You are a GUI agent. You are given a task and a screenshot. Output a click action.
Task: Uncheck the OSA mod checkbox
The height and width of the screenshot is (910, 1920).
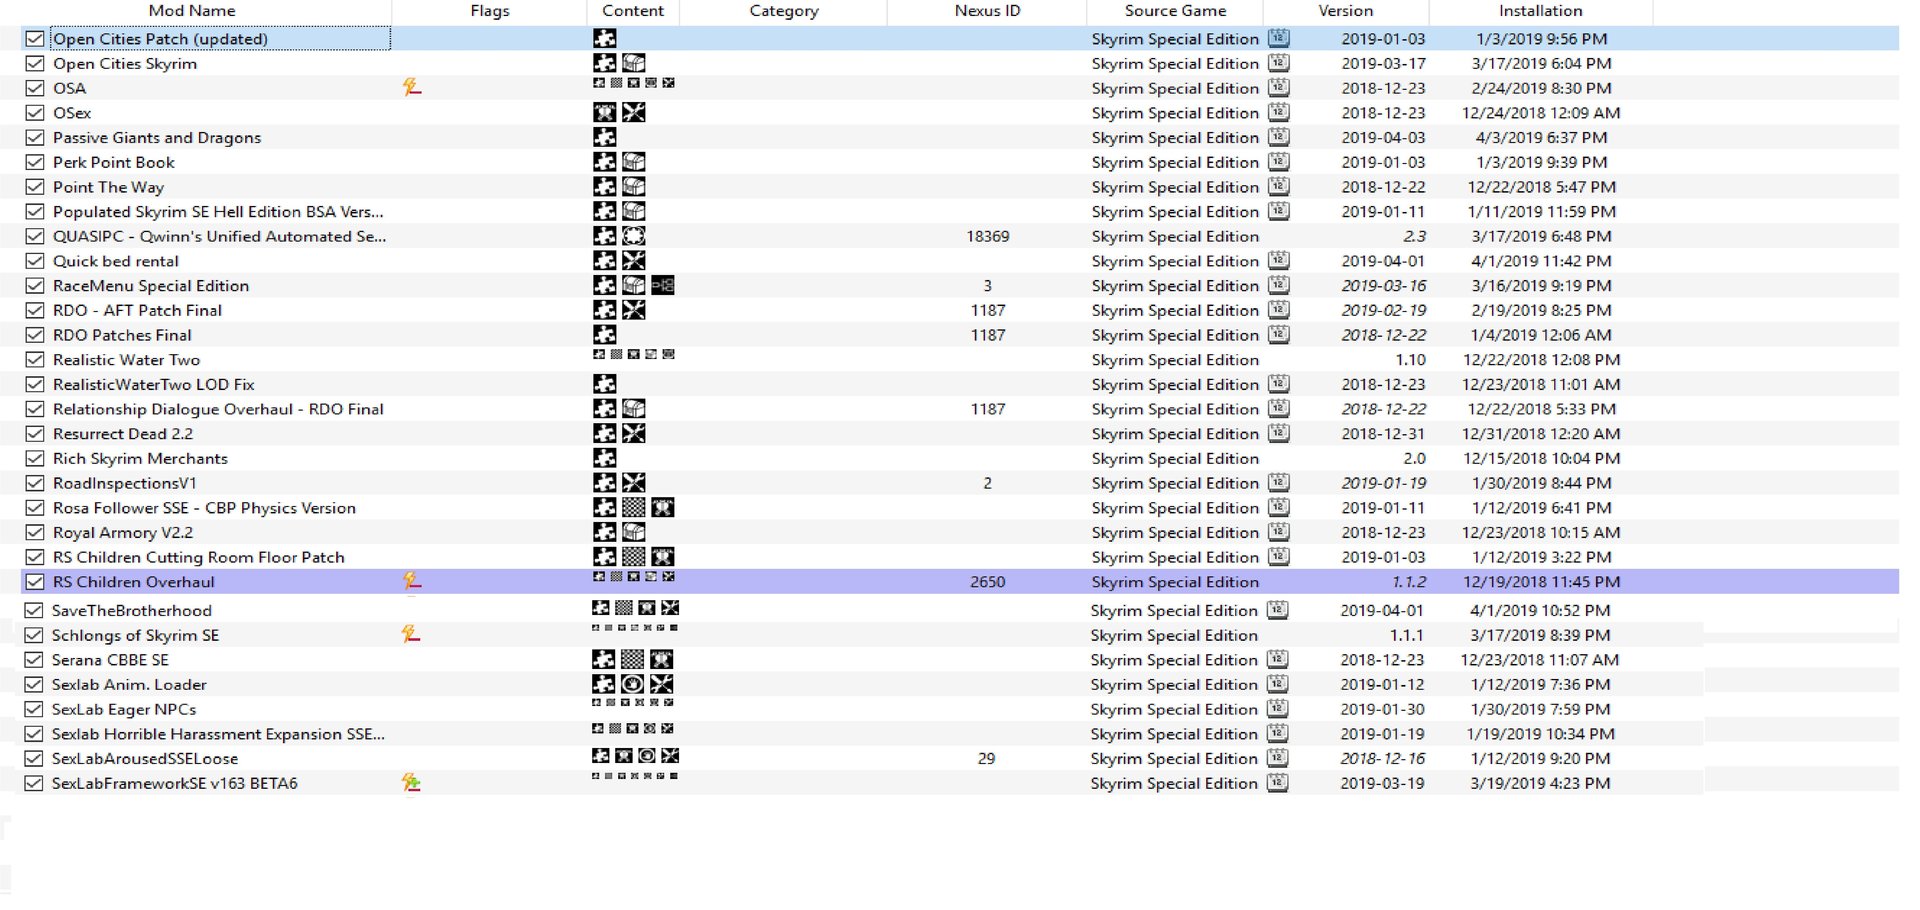click(x=35, y=88)
